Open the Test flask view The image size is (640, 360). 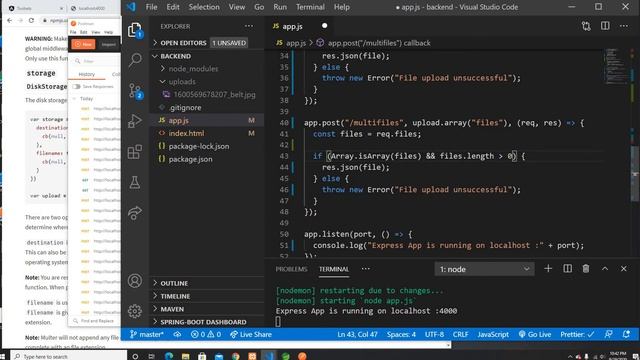(135, 182)
